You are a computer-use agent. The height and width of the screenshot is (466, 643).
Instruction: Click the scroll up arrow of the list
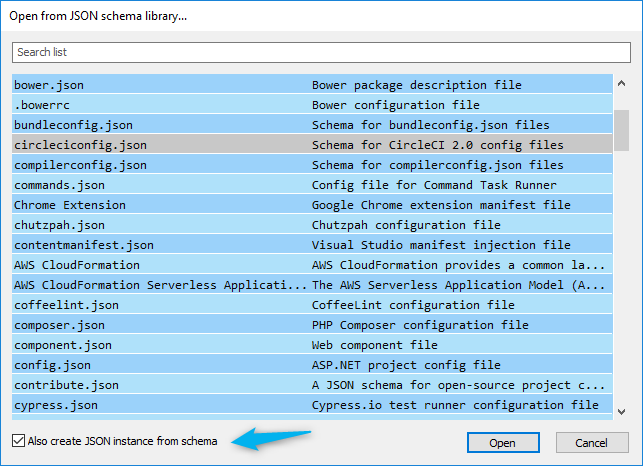pyautogui.click(x=622, y=84)
